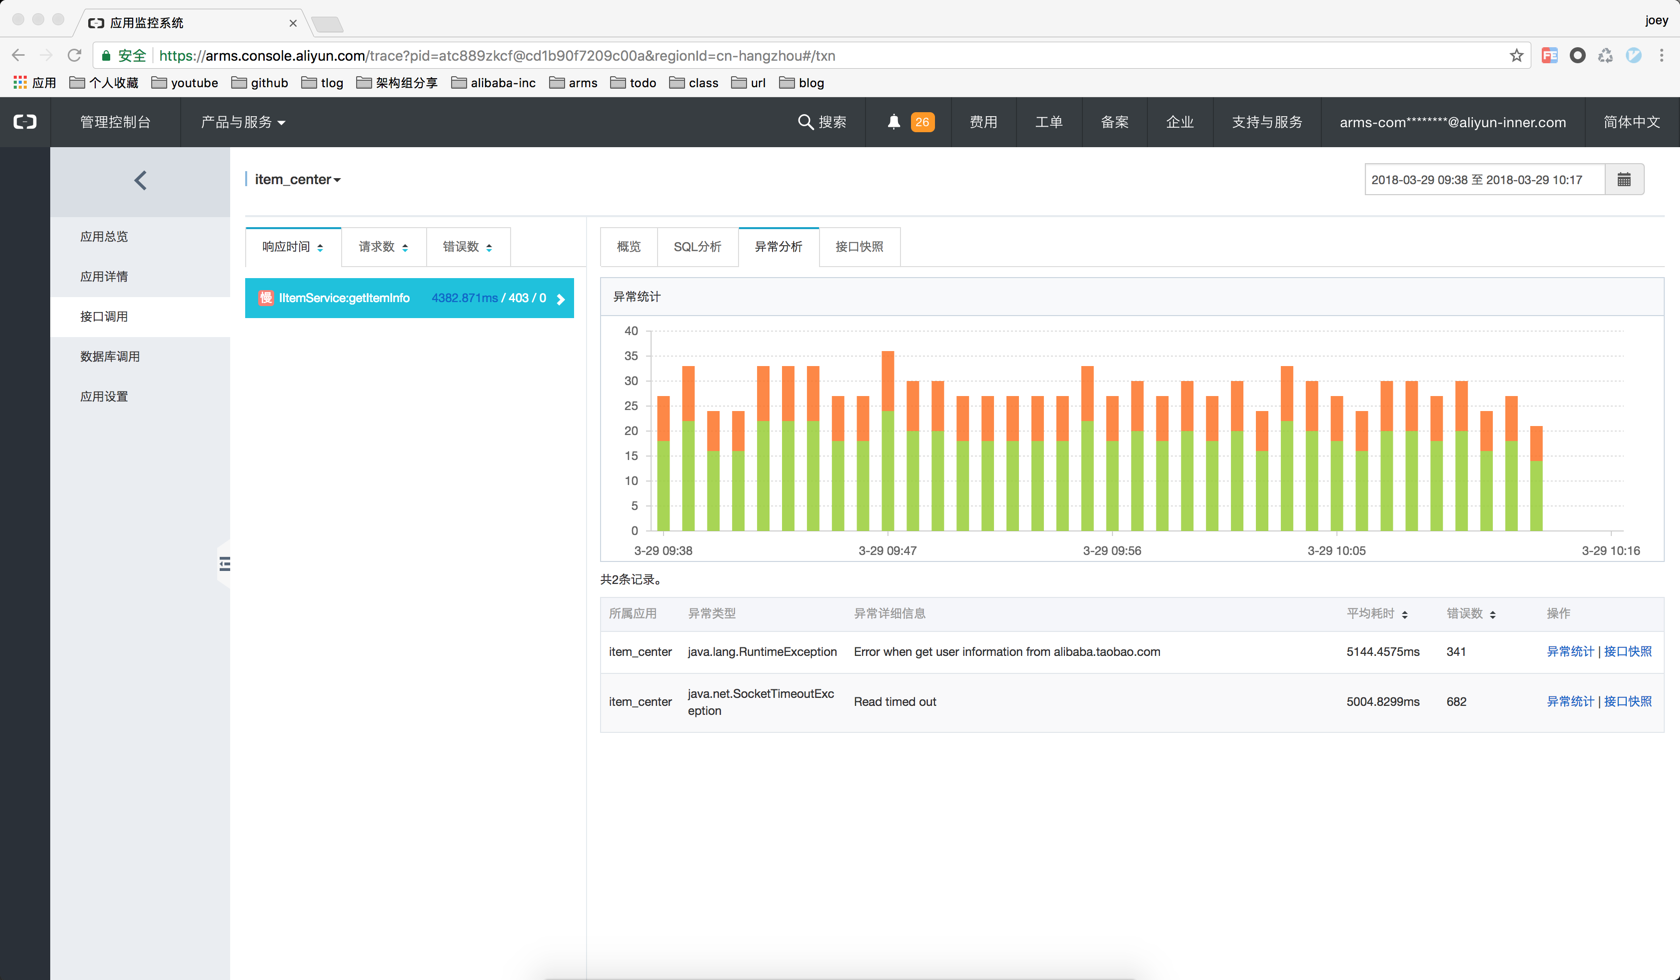The height and width of the screenshot is (980, 1680).
Task: Click the search magnifier icon
Action: click(x=805, y=122)
